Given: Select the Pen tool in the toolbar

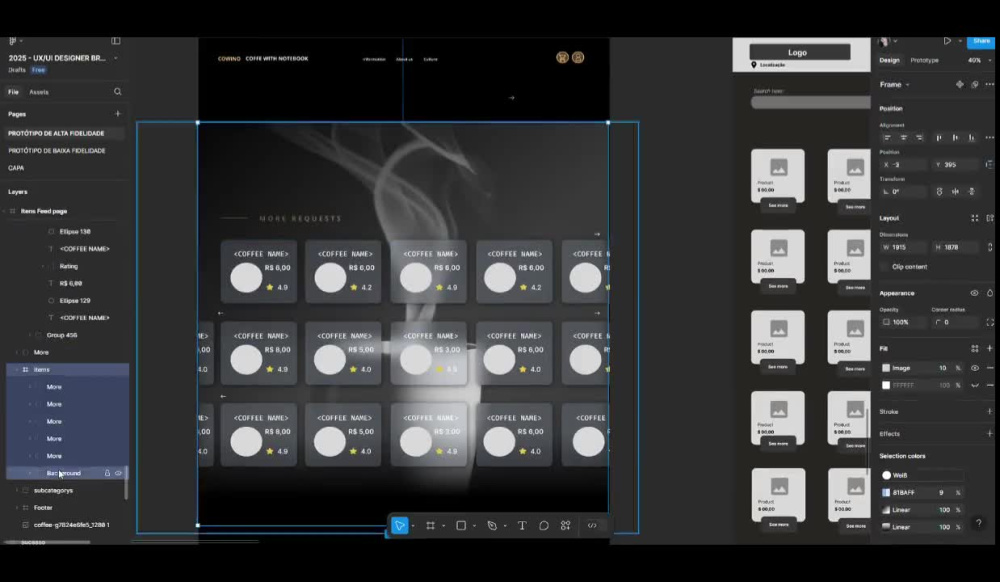Looking at the screenshot, I should (x=492, y=526).
